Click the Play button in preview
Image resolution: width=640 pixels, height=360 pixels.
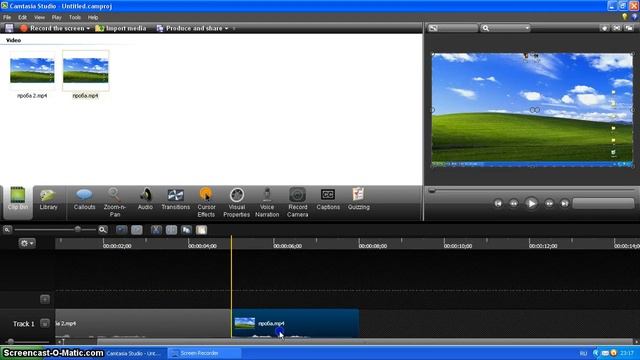click(531, 203)
